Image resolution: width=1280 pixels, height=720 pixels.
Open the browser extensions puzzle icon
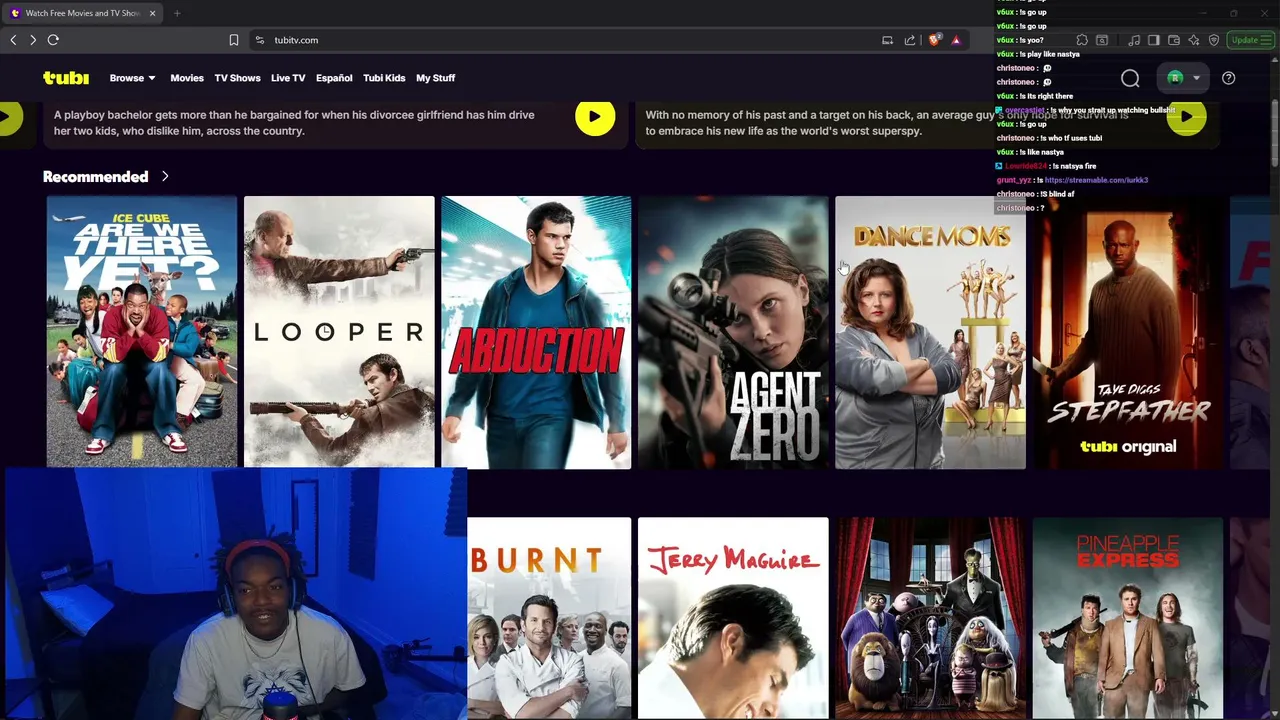coord(1082,40)
